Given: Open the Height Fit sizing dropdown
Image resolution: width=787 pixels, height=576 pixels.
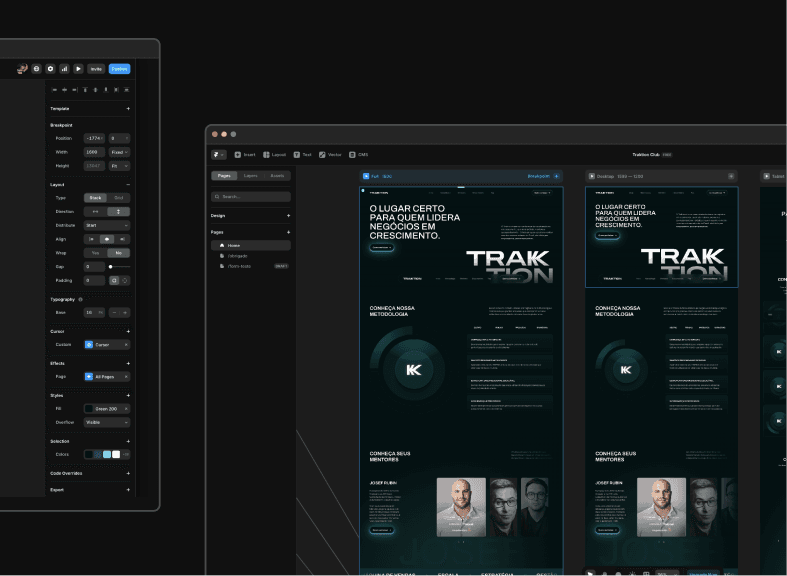Looking at the screenshot, I should 119,166.
